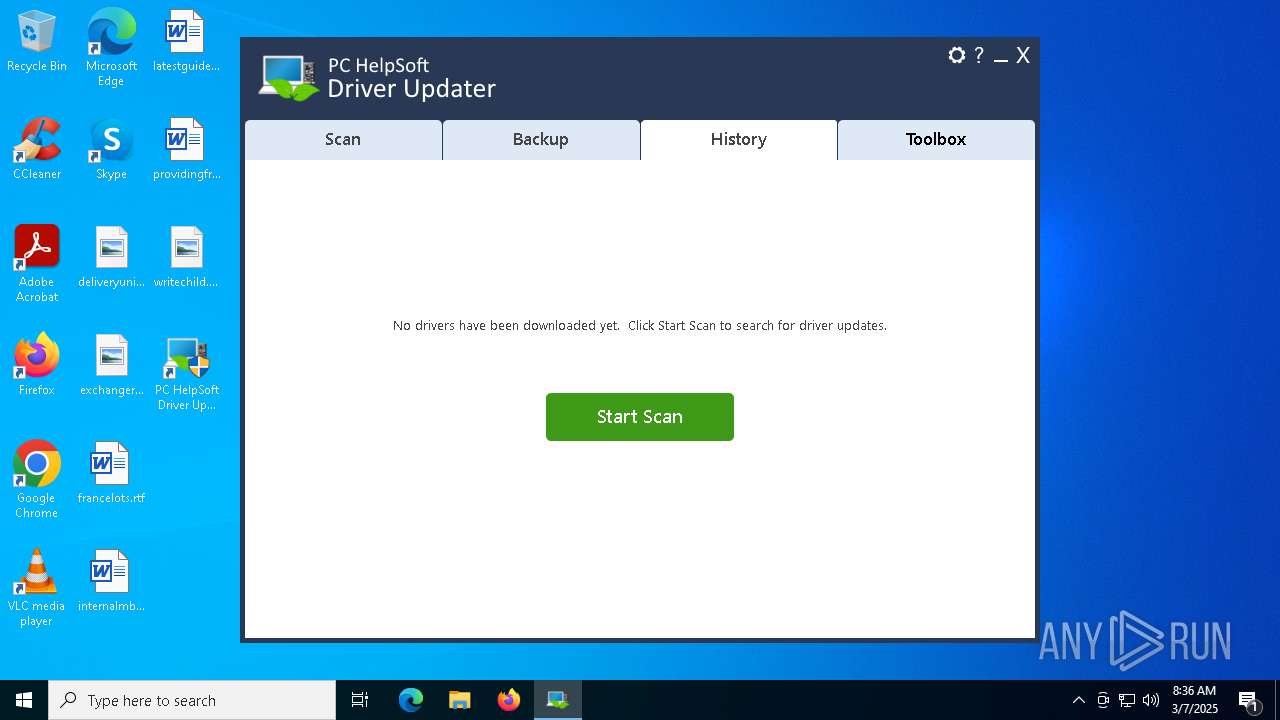Select francelots.rtf document icon

pos(111,474)
